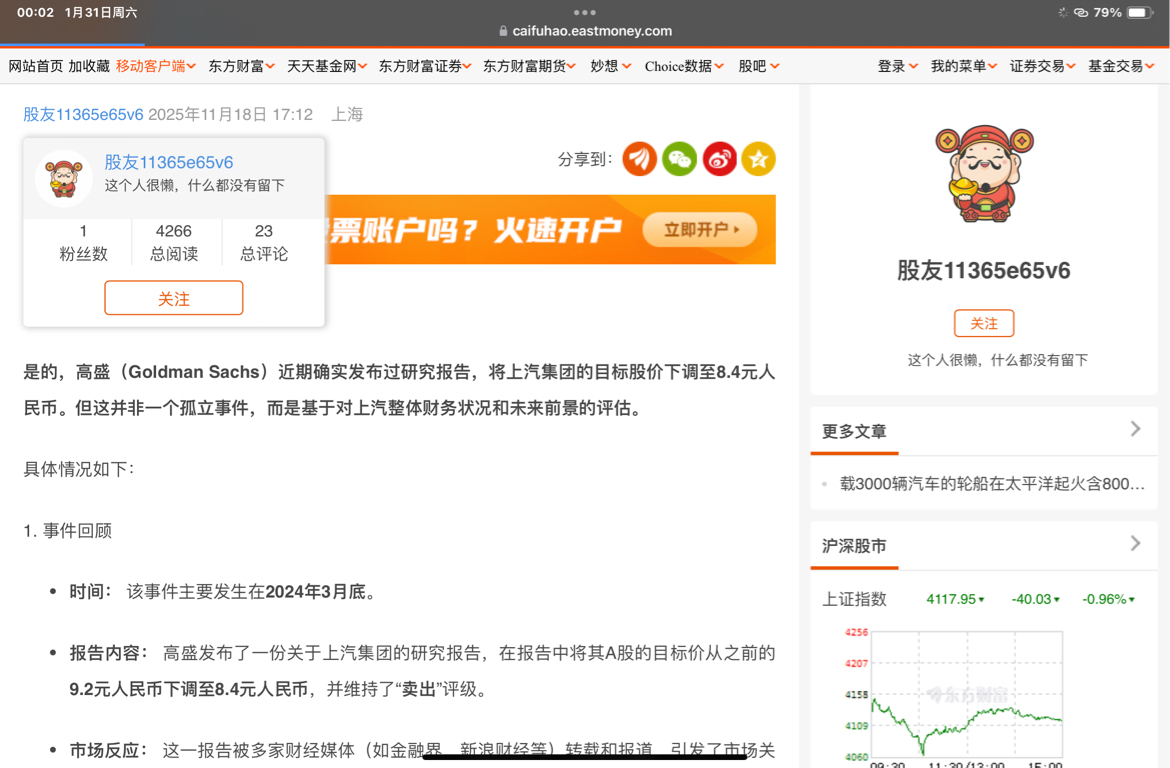Click 23 总评论 stat
1170x768 pixels.
(x=263, y=243)
